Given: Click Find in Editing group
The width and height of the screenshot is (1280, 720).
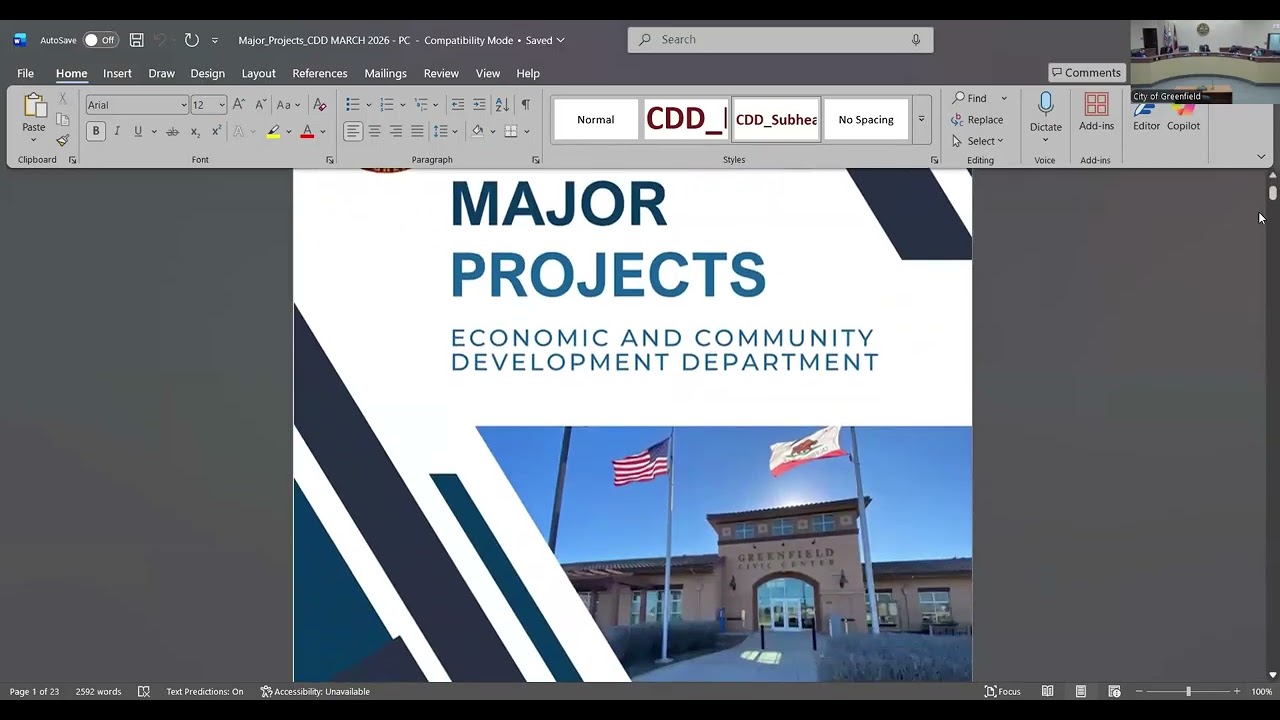Looking at the screenshot, I should click(969, 98).
